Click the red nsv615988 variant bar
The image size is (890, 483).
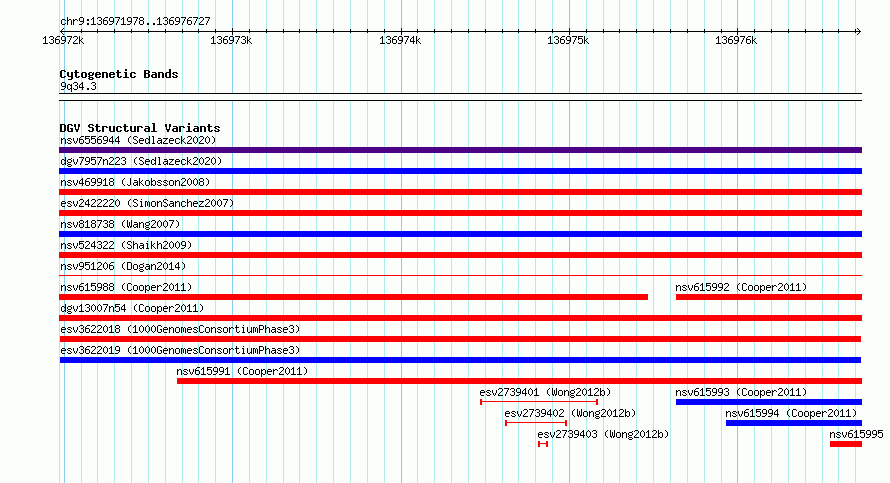354,297
